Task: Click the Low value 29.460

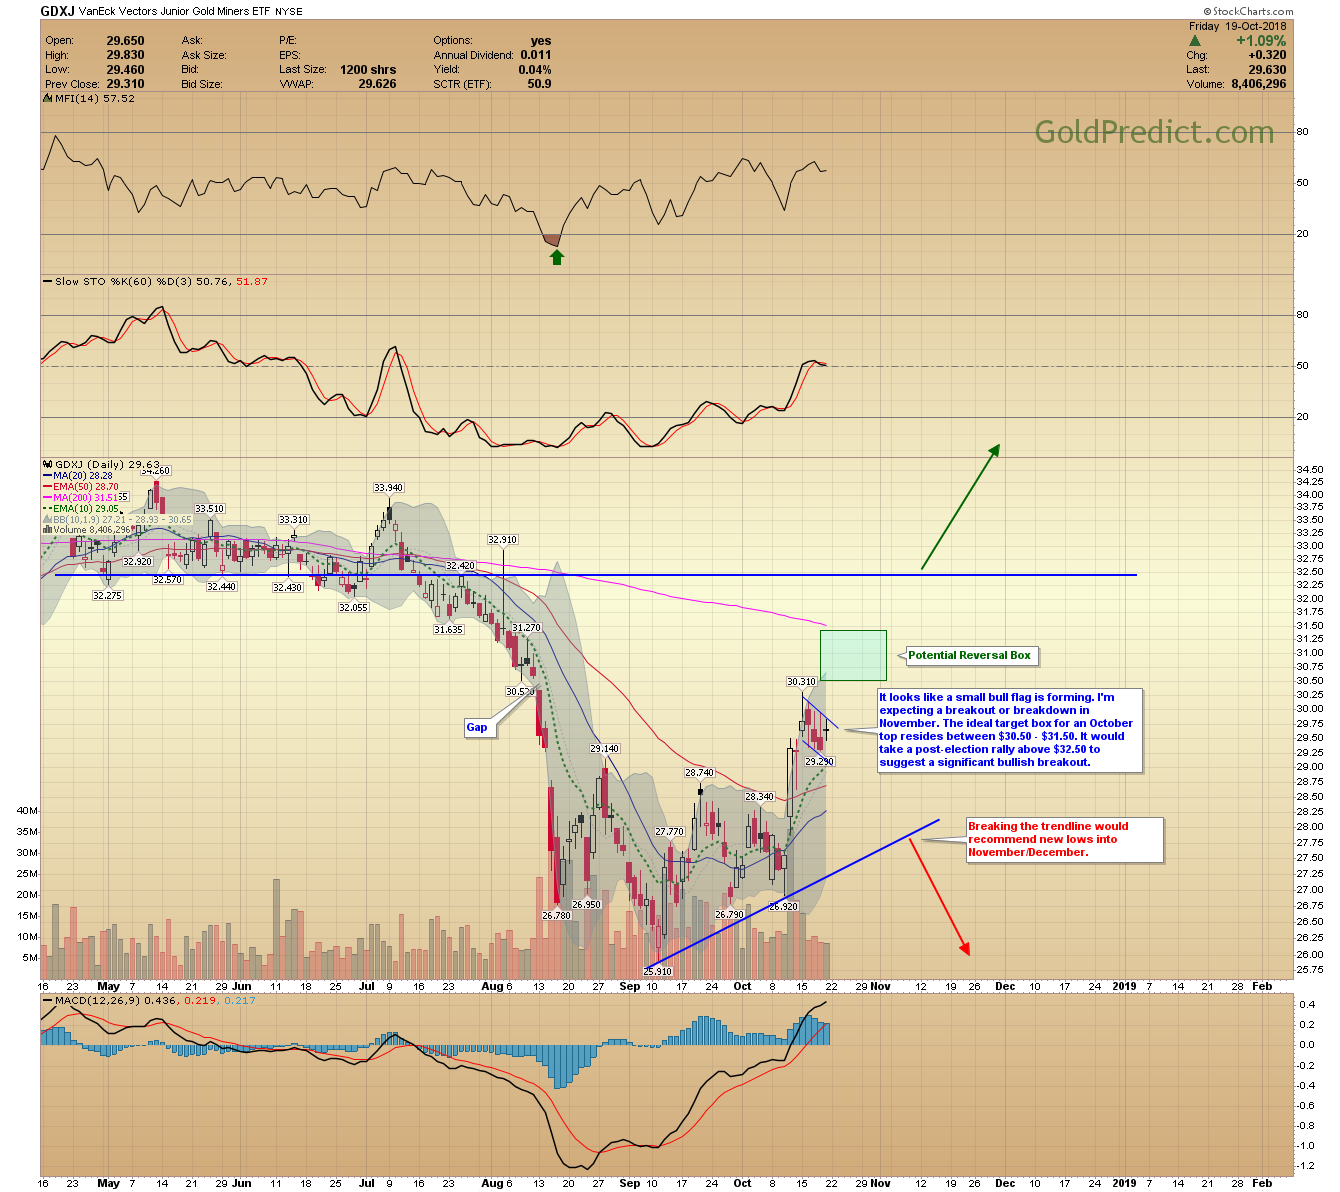Action: coord(126,70)
